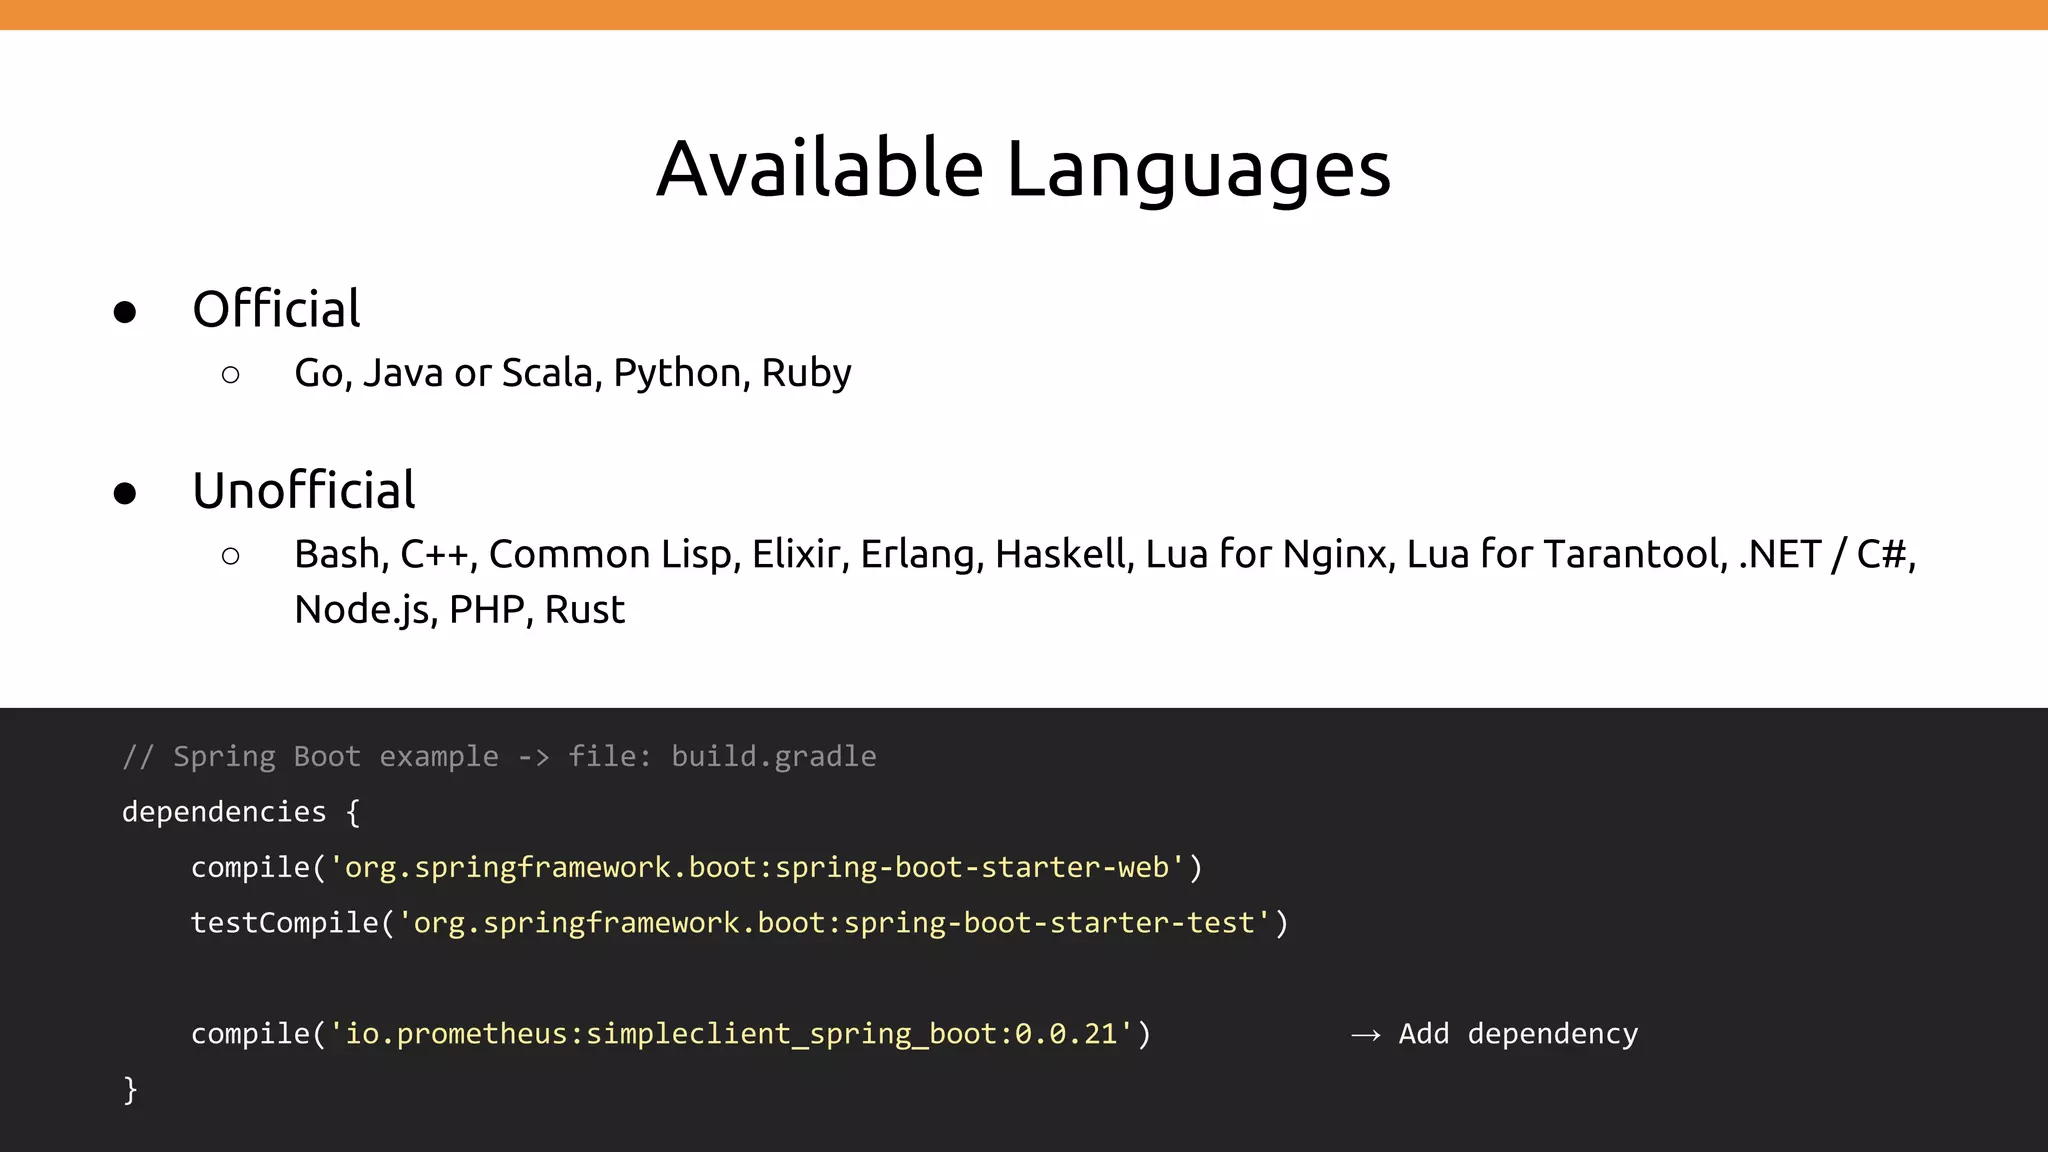This screenshot has width=2048, height=1152.
Task: Click the 'Lua for Nginx' text
Action: (x=1270, y=554)
